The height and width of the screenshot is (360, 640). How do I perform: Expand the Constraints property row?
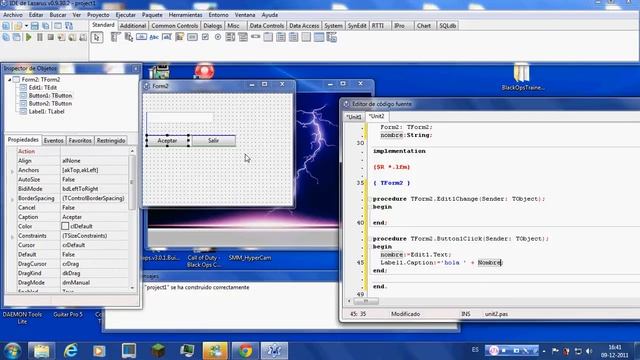tap(12, 236)
